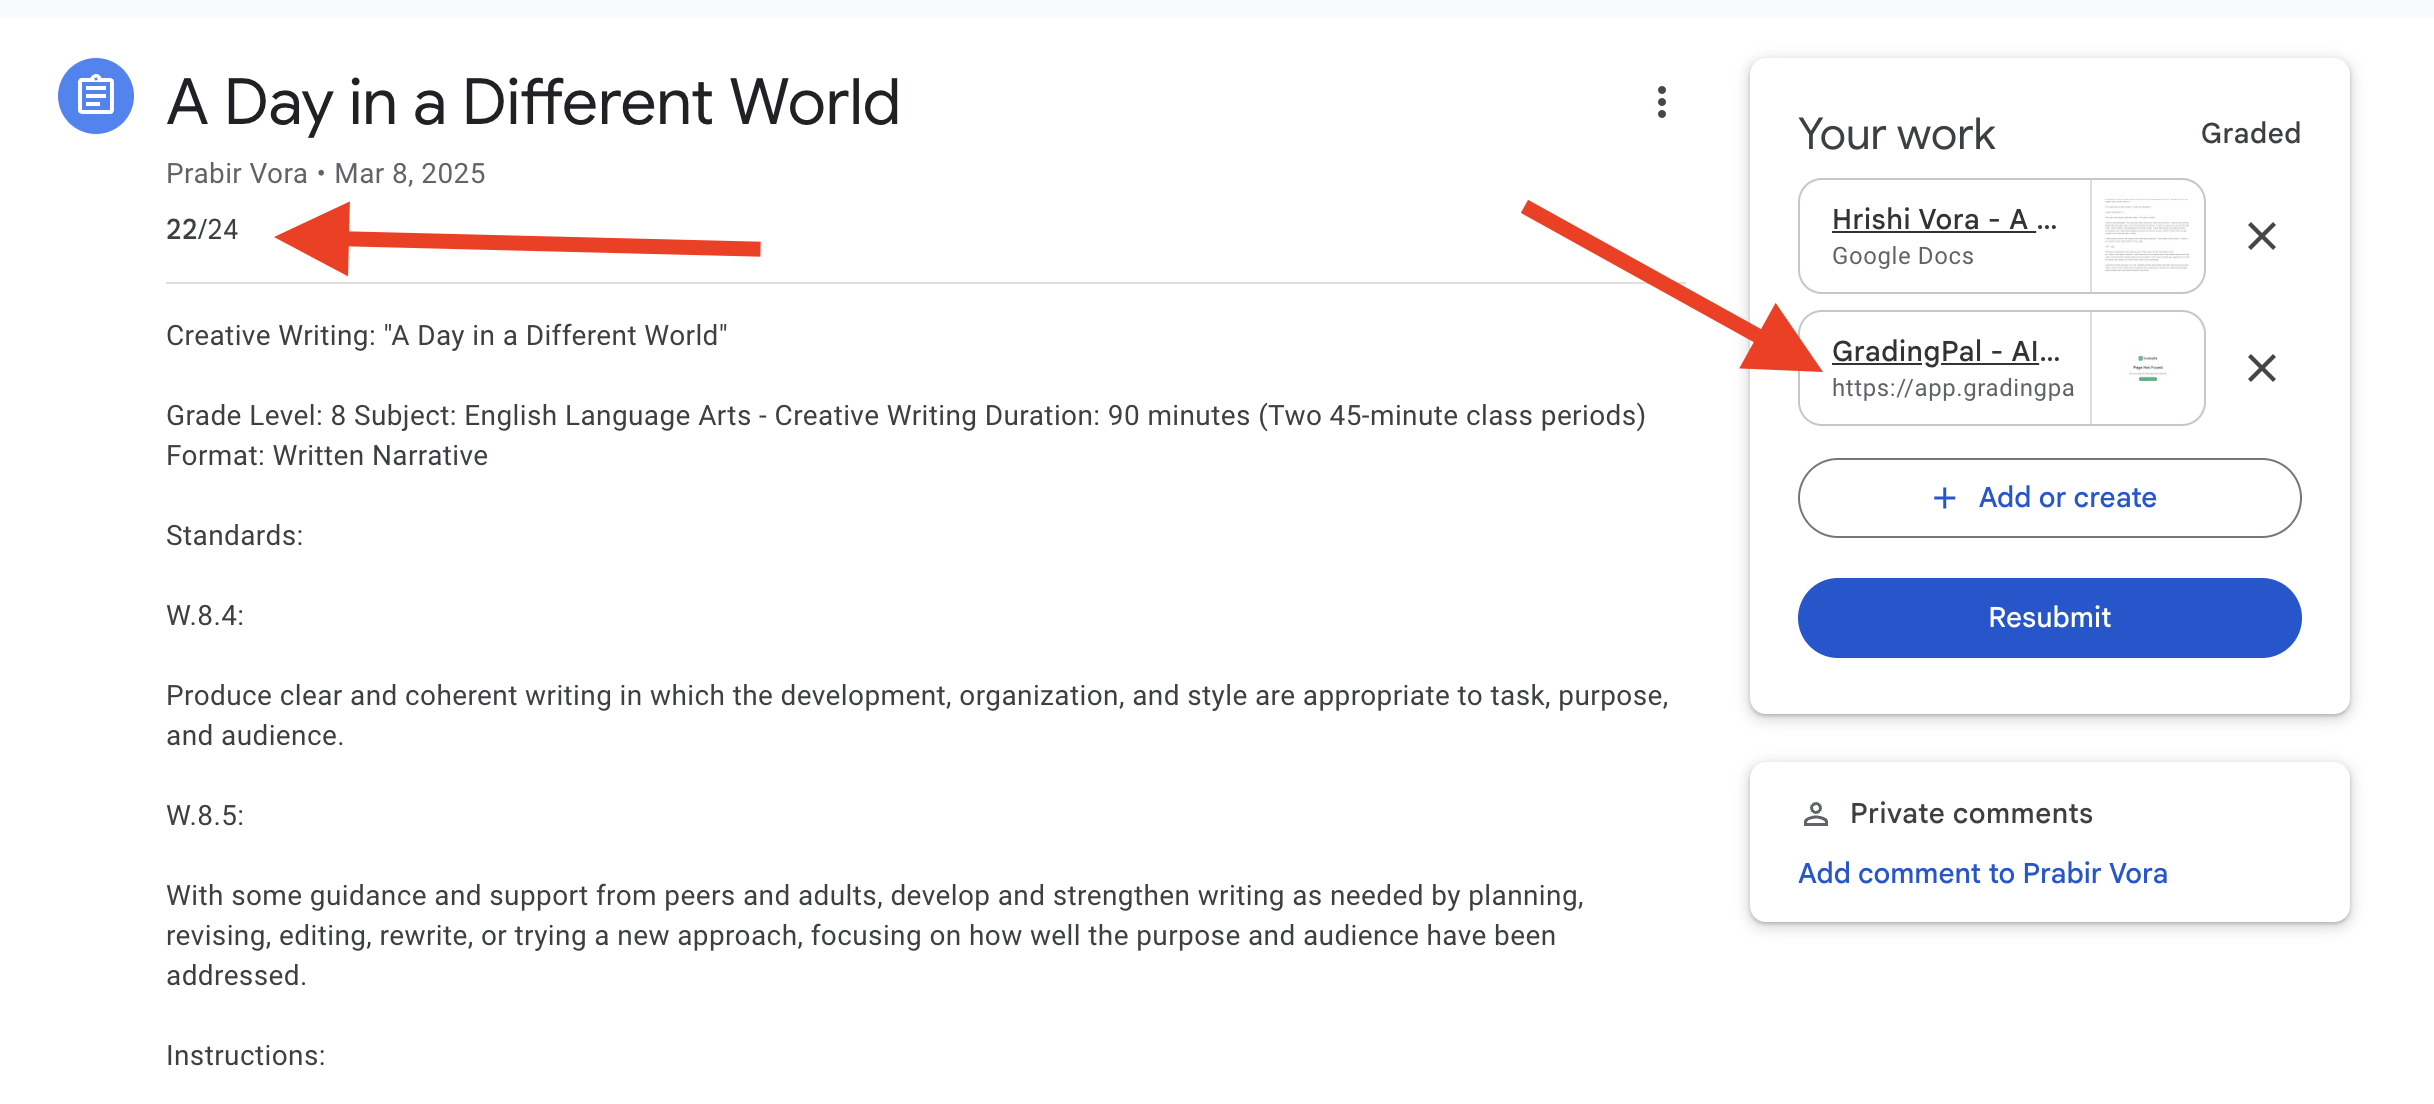Open the three-dot options menu

pos(1660,101)
